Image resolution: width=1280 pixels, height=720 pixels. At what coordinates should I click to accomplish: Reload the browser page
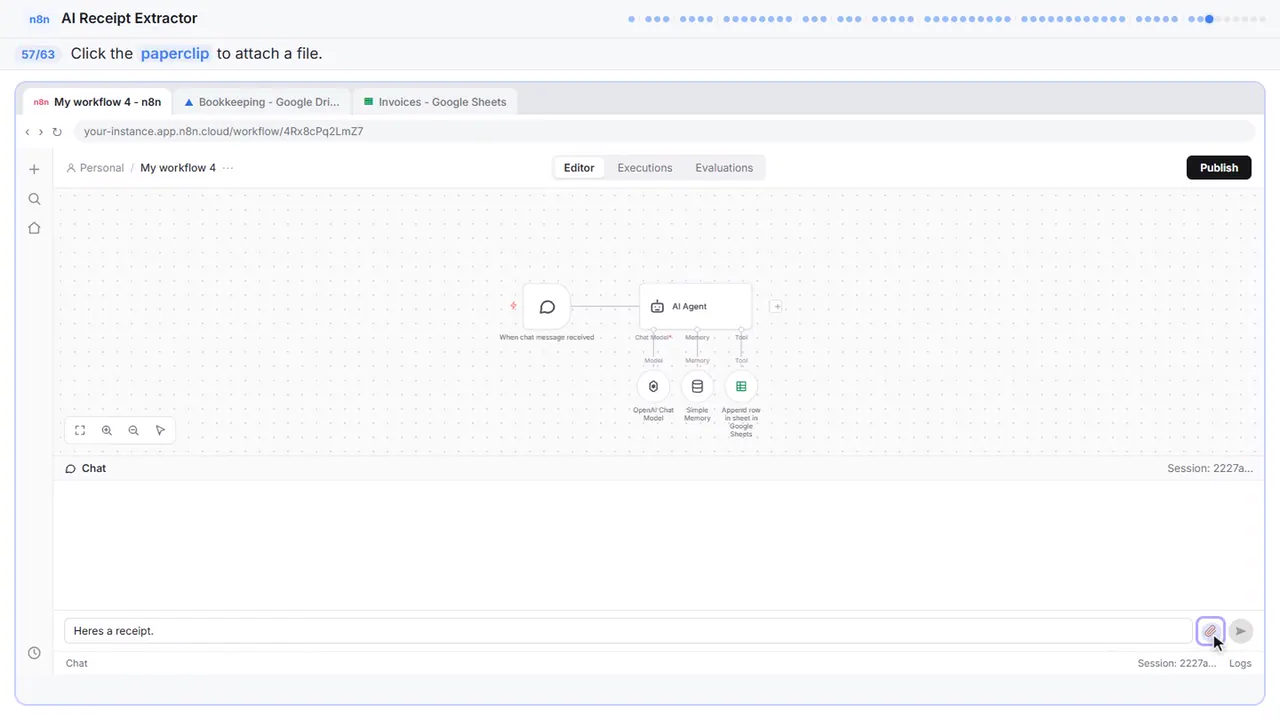[x=57, y=131]
